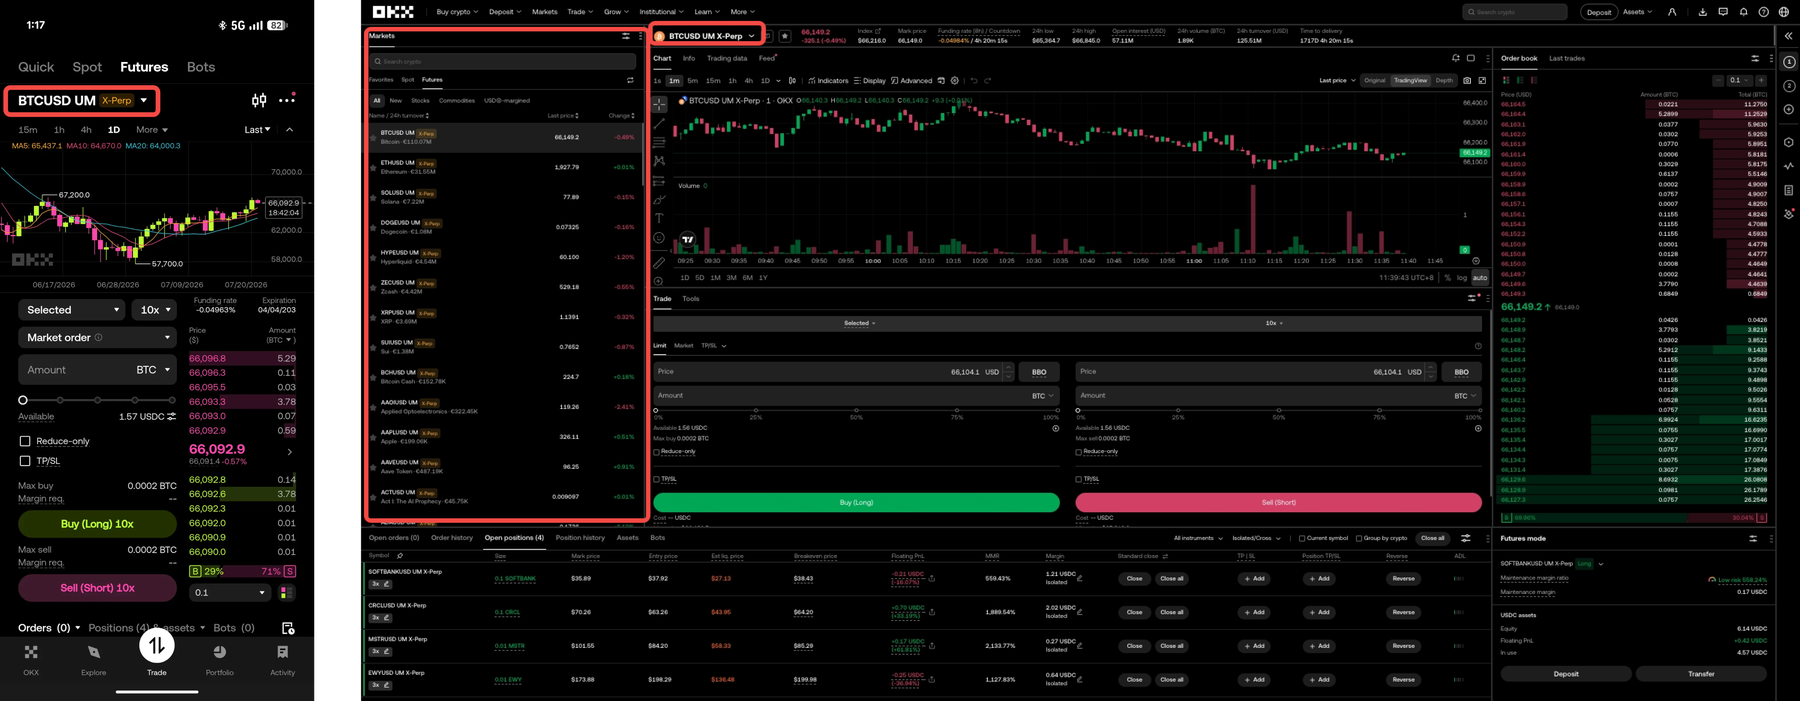Open mobile order book 0.1 depth dropdown
This screenshot has width=1800, height=701.
[x=230, y=593]
